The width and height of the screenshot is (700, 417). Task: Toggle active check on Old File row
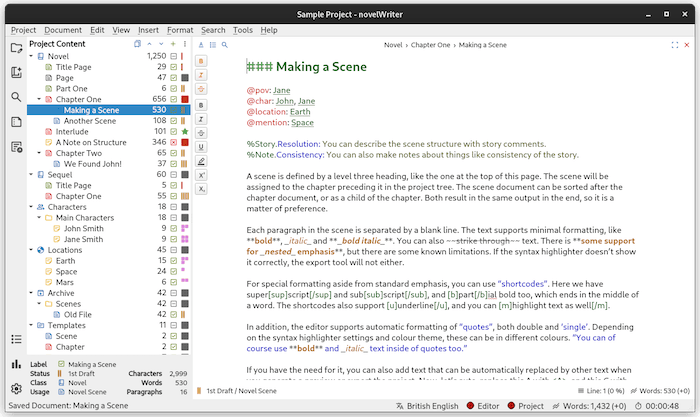pos(174,314)
